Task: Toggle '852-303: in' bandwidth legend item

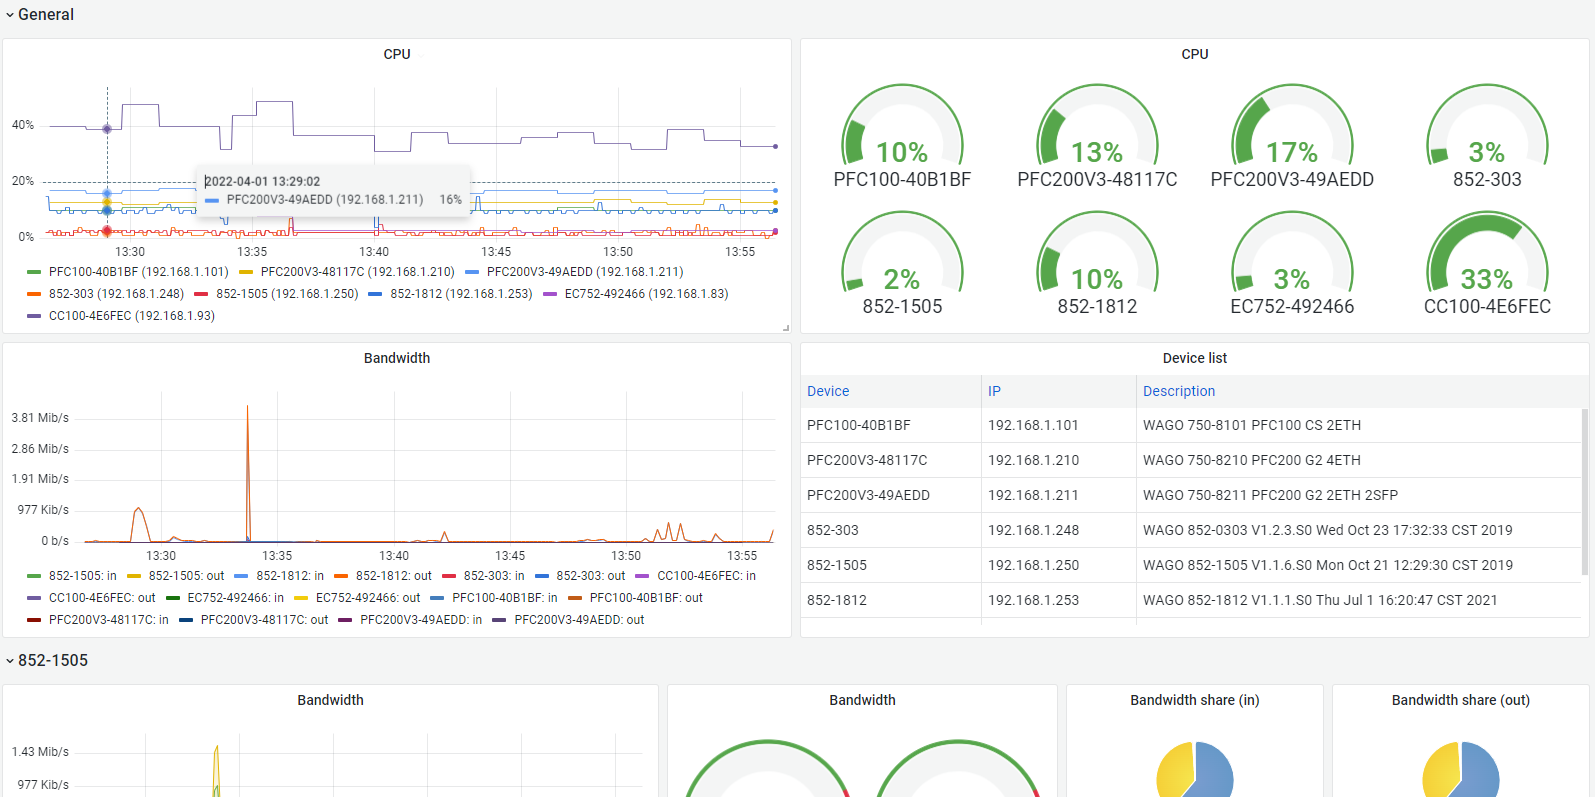Action: tap(483, 576)
